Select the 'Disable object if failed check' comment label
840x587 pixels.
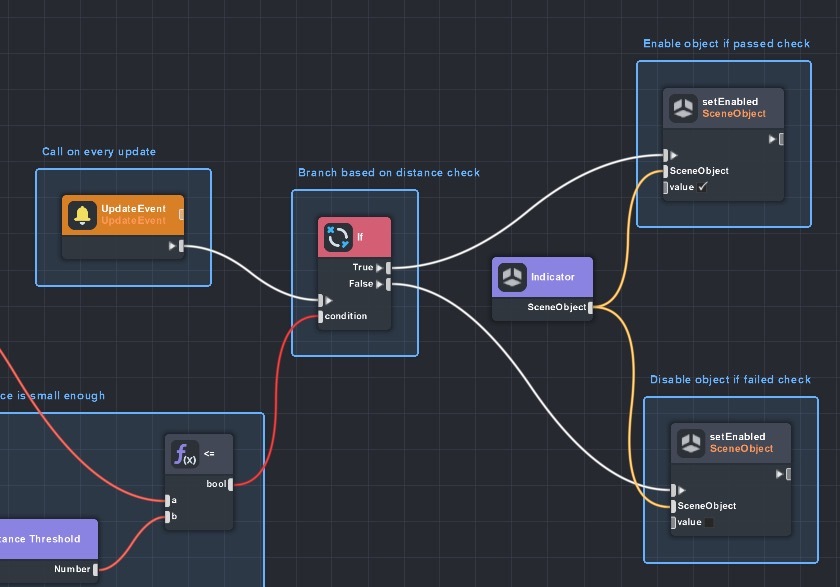click(730, 380)
